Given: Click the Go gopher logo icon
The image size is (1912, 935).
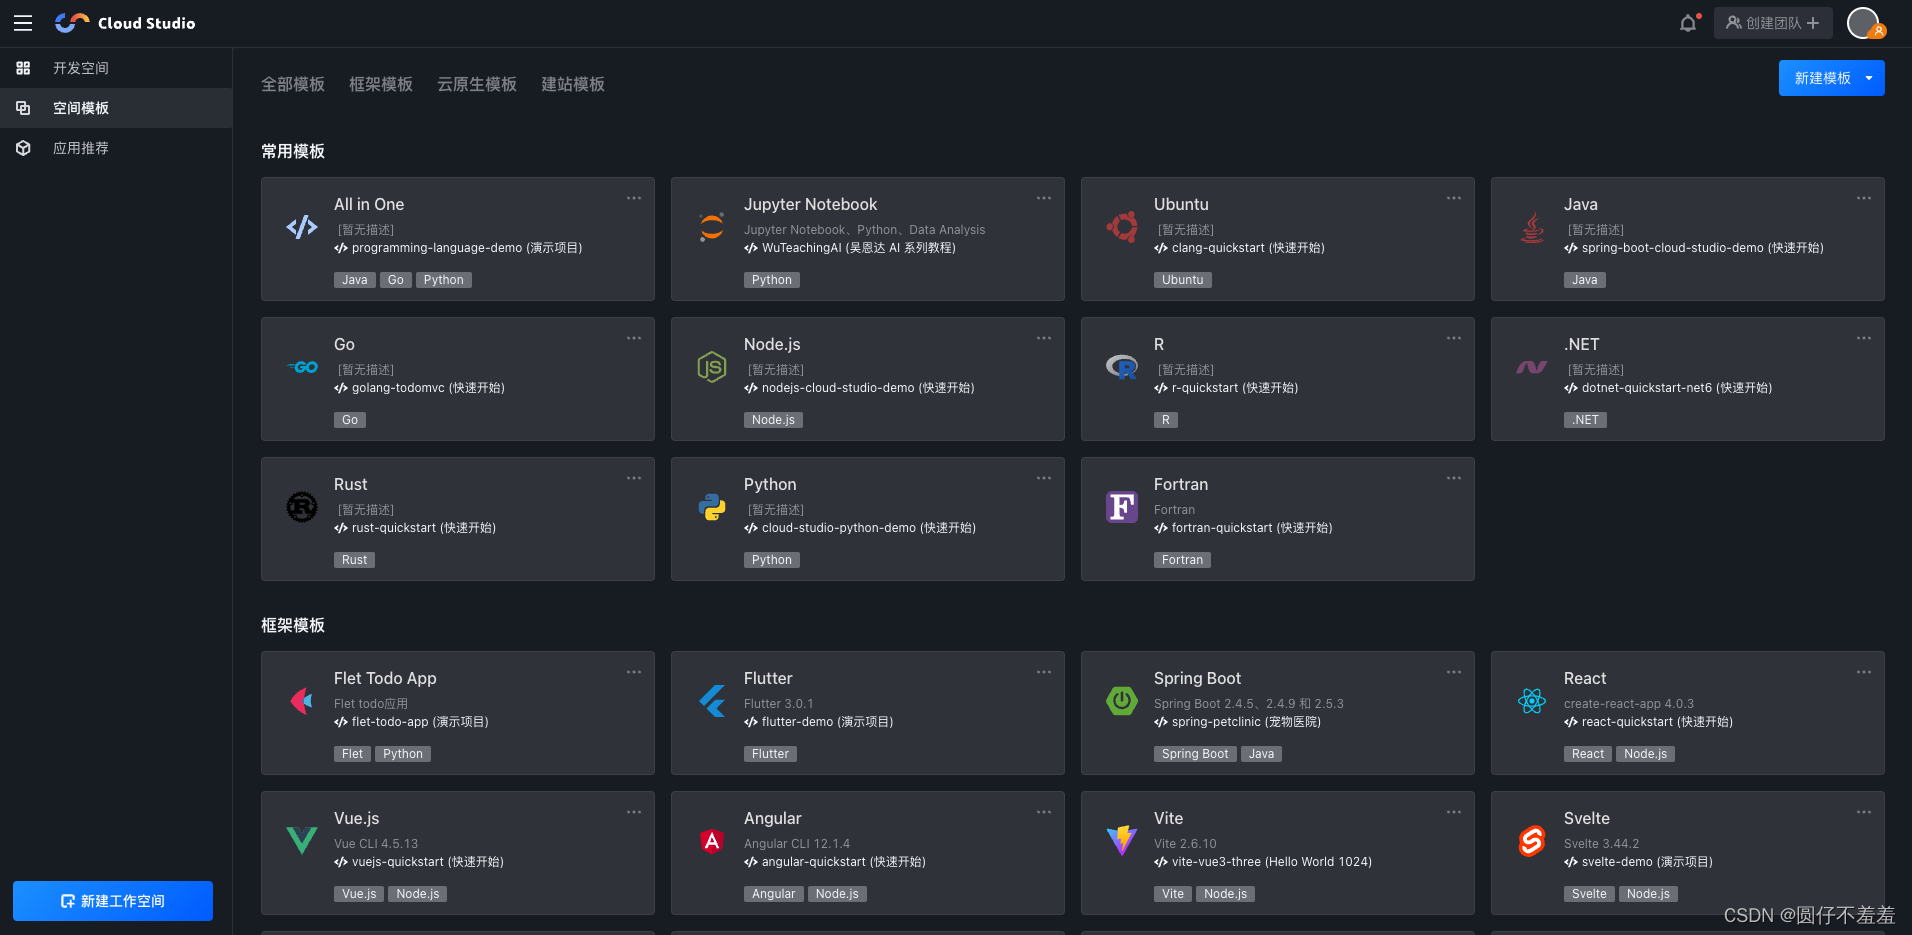Looking at the screenshot, I should coord(302,367).
